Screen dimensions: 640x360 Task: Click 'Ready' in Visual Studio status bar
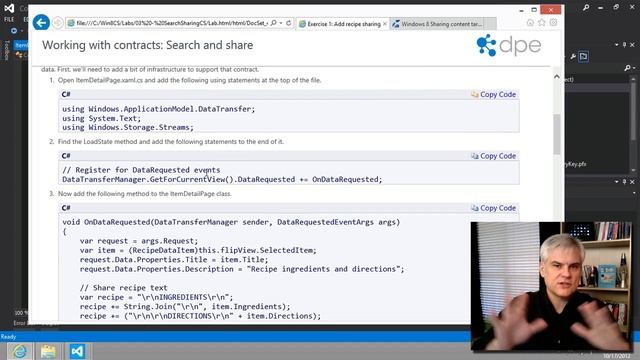pyautogui.click(x=8, y=337)
